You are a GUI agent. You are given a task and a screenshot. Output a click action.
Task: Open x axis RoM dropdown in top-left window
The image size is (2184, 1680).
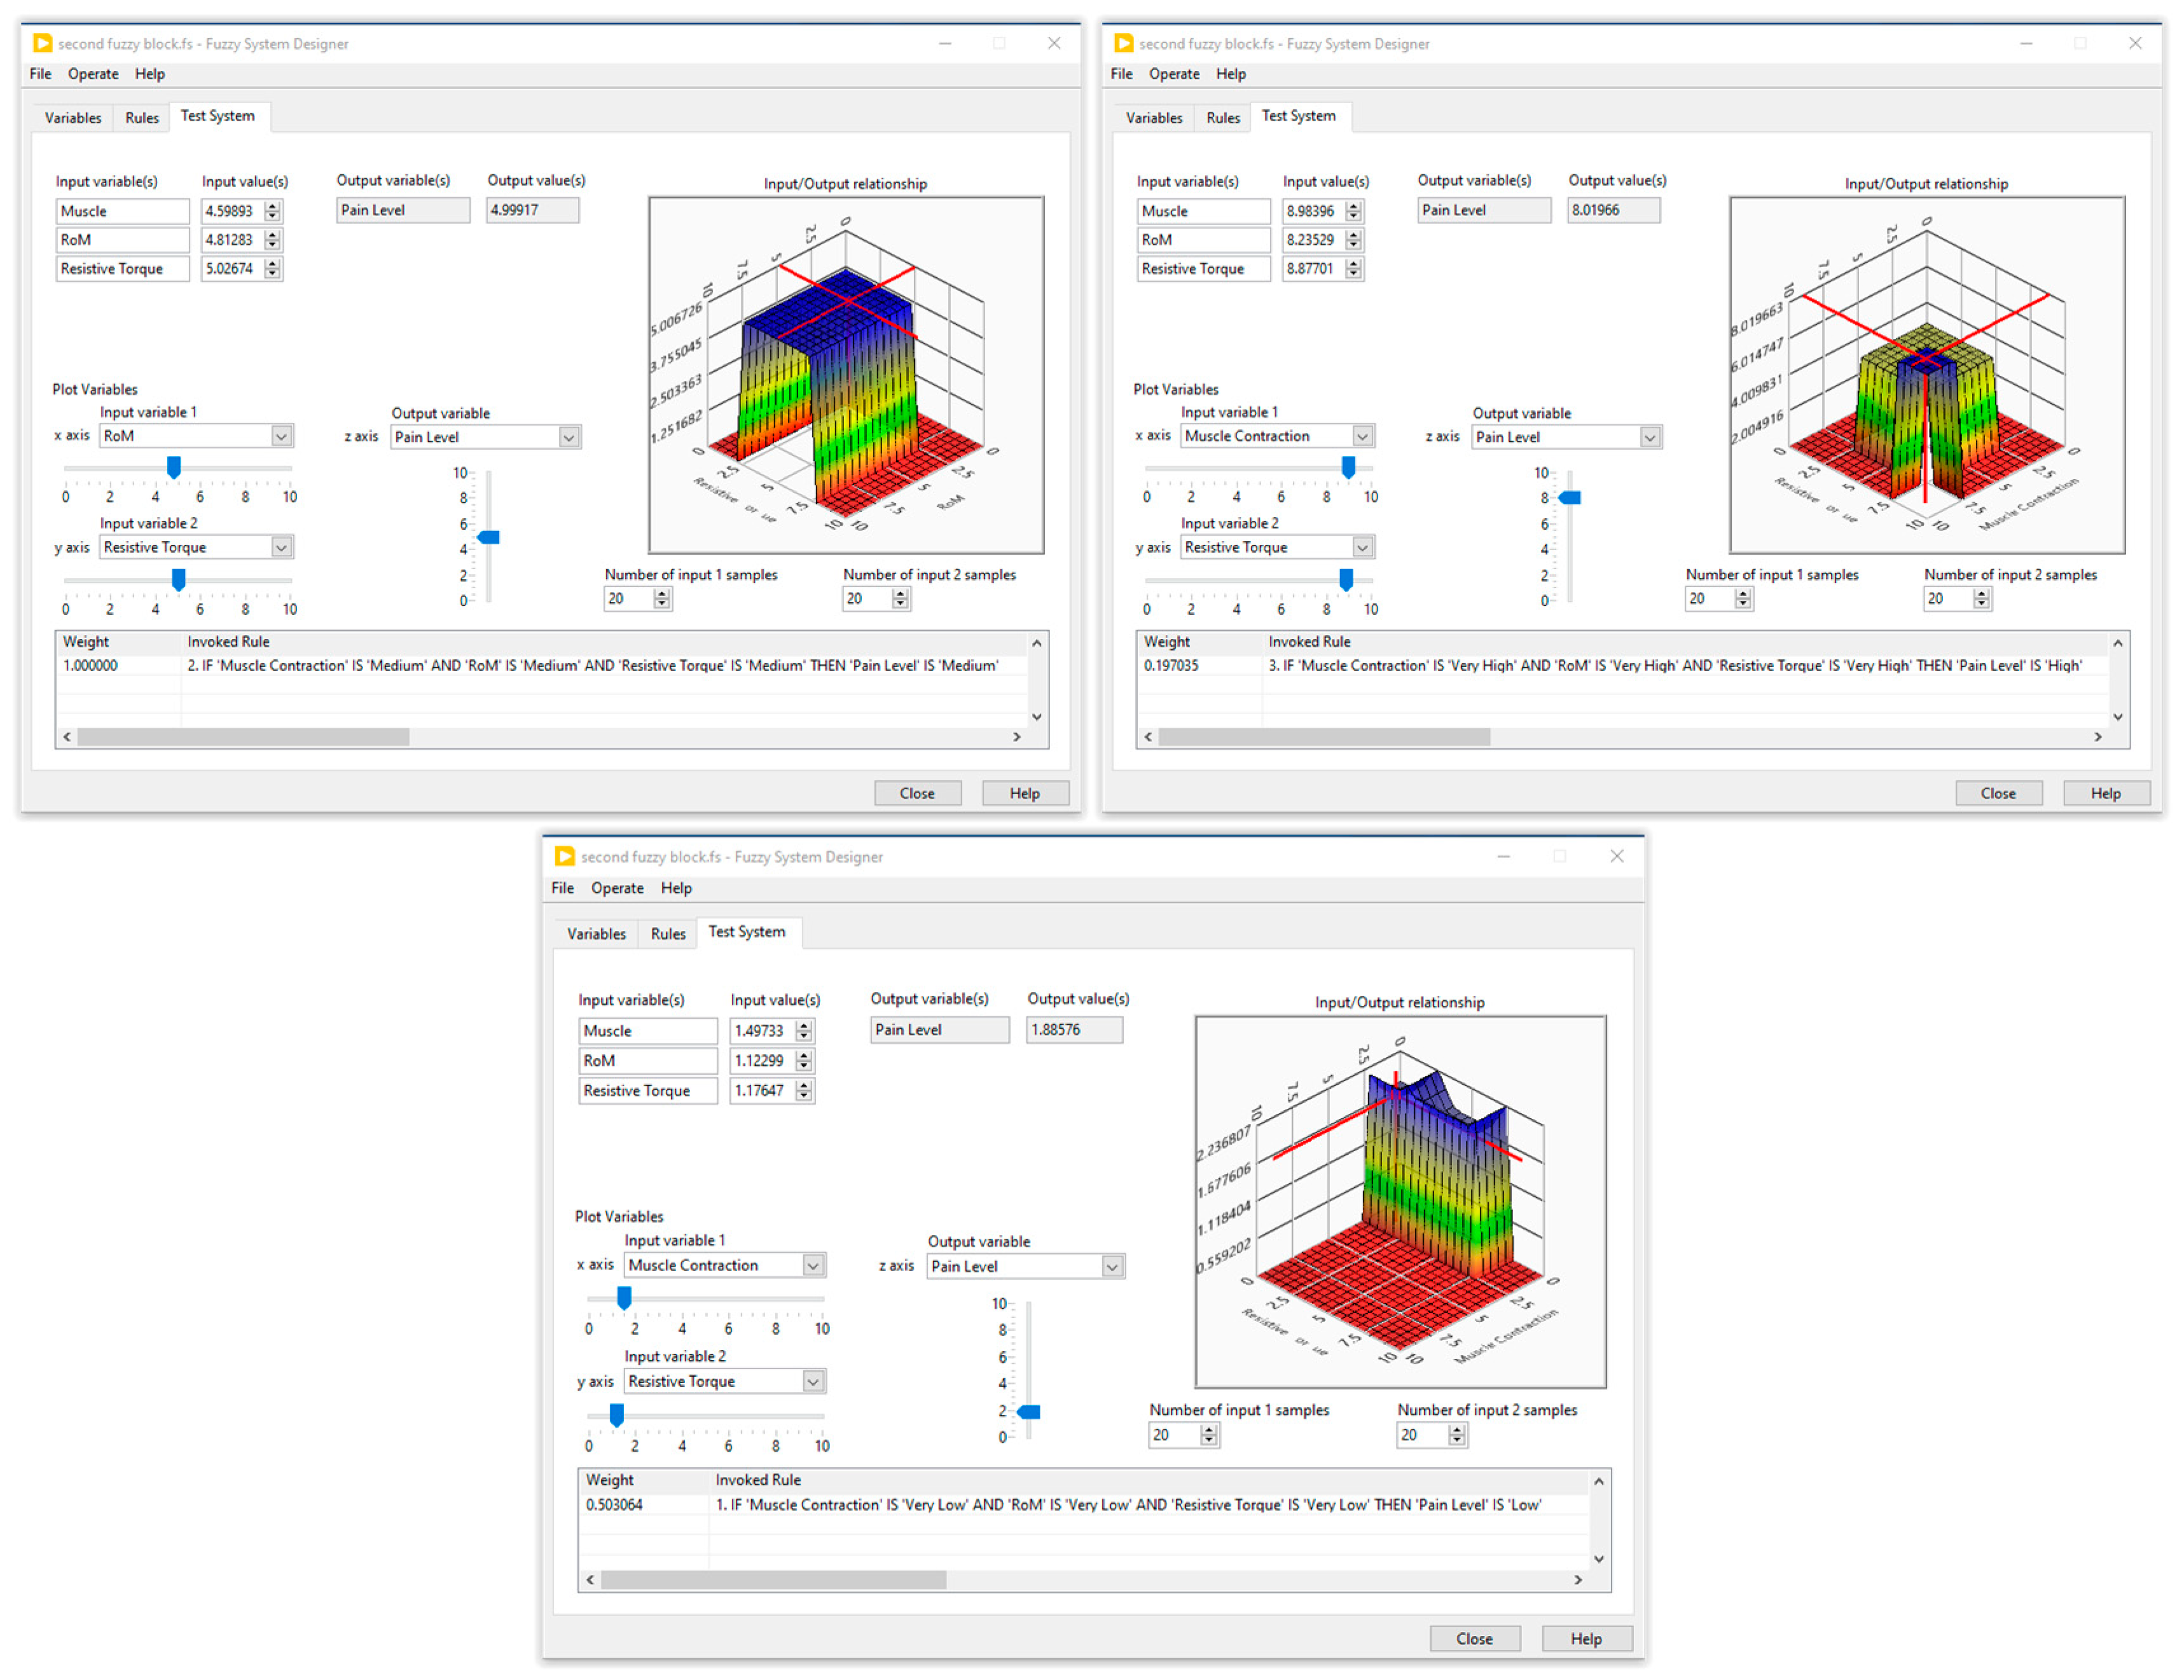pyautogui.click(x=282, y=436)
